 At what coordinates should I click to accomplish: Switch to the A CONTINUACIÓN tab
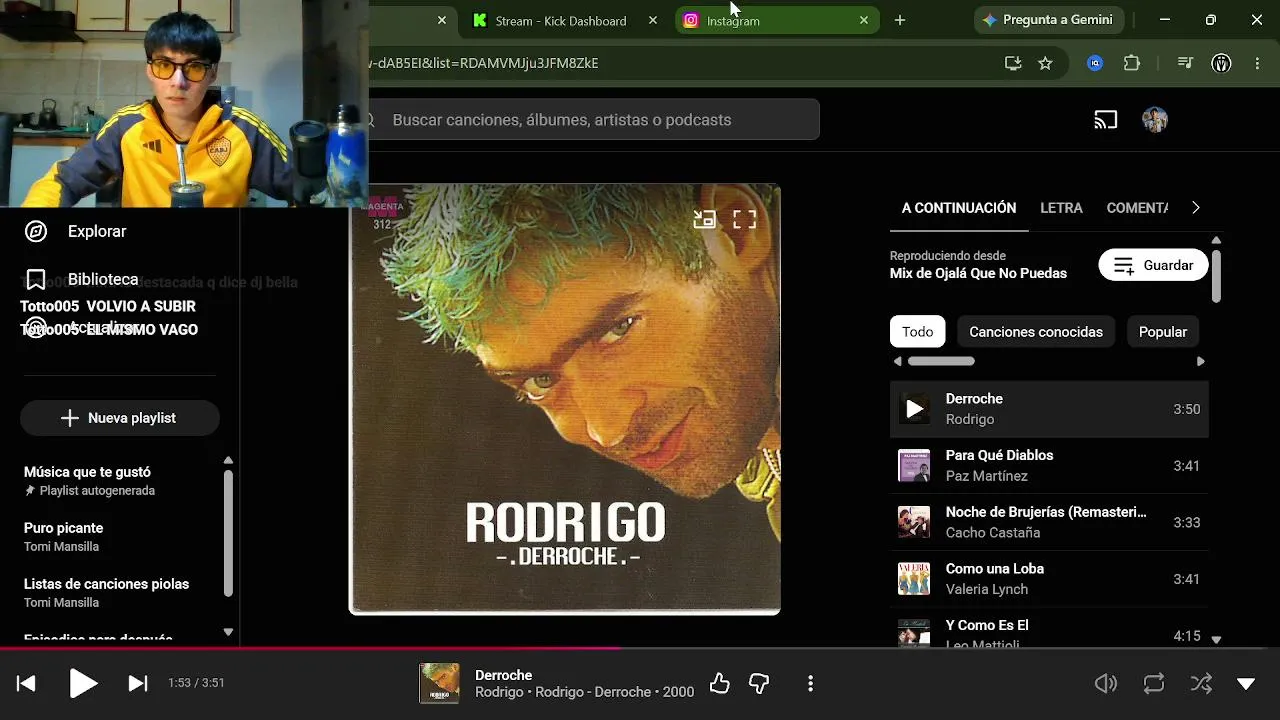pyautogui.click(x=959, y=208)
